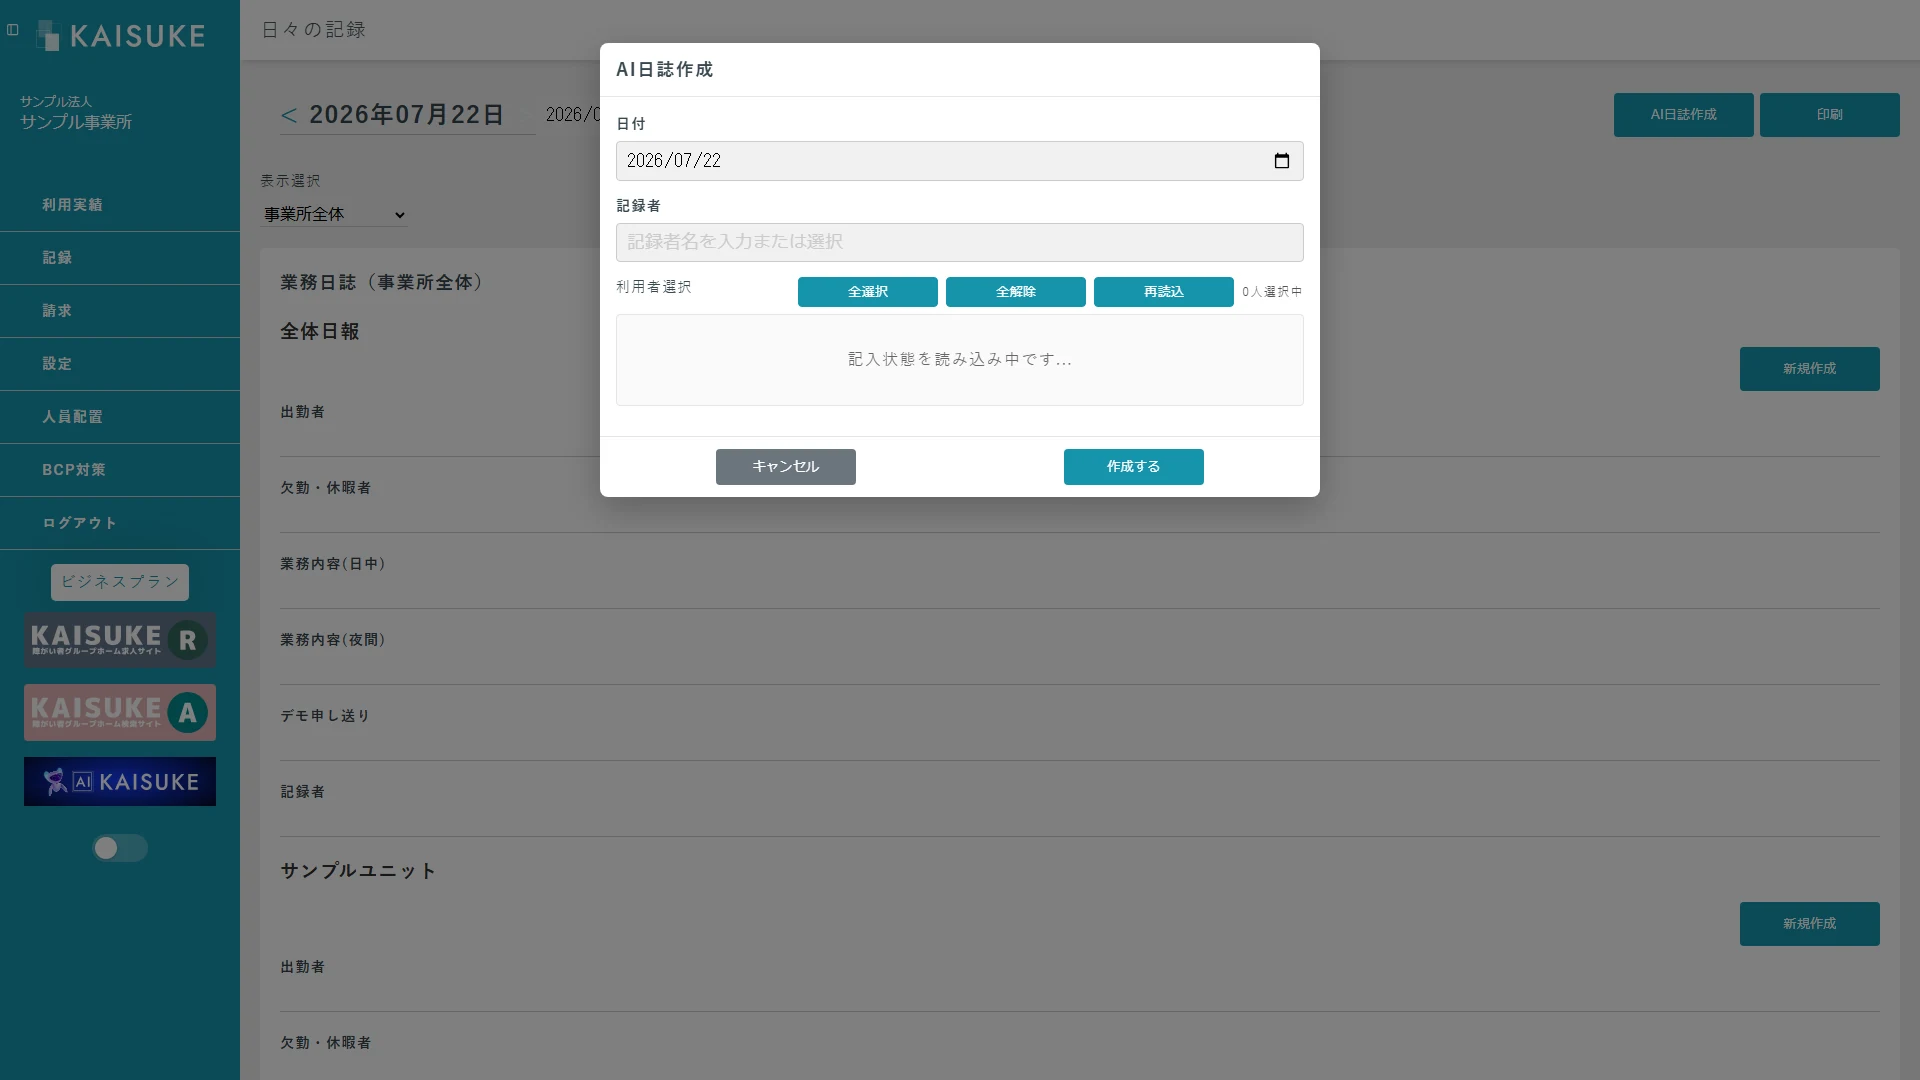Click 新規作成 for サンプルユニット
Image resolution: width=1920 pixels, height=1080 pixels.
pyautogui.click(x=1810, y=924)
